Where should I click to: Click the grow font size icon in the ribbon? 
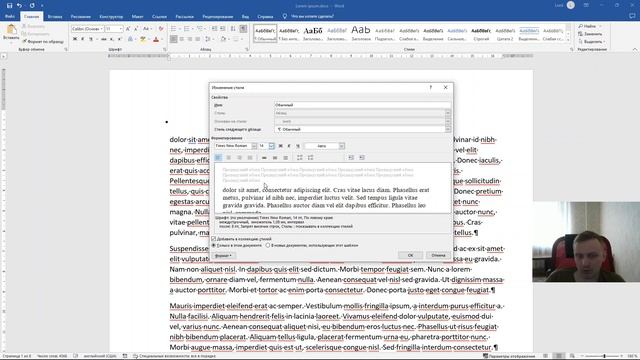point(128,29)
